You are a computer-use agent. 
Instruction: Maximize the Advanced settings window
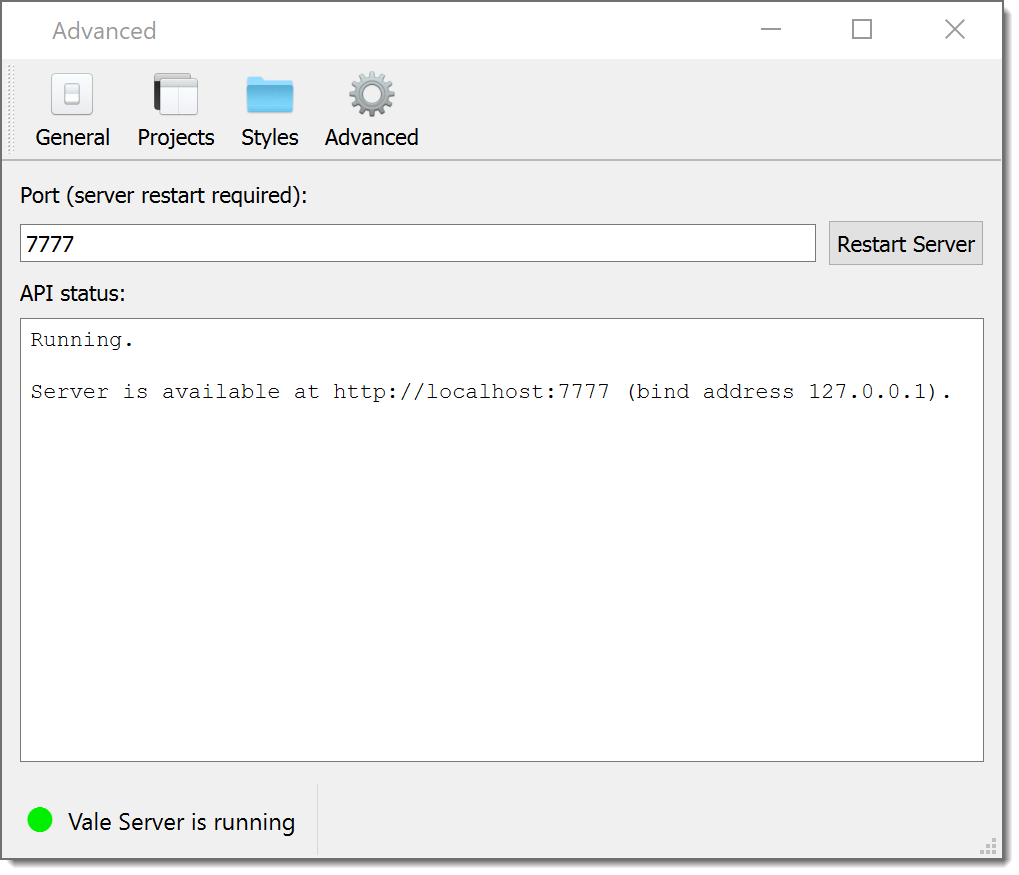point(862,30)
